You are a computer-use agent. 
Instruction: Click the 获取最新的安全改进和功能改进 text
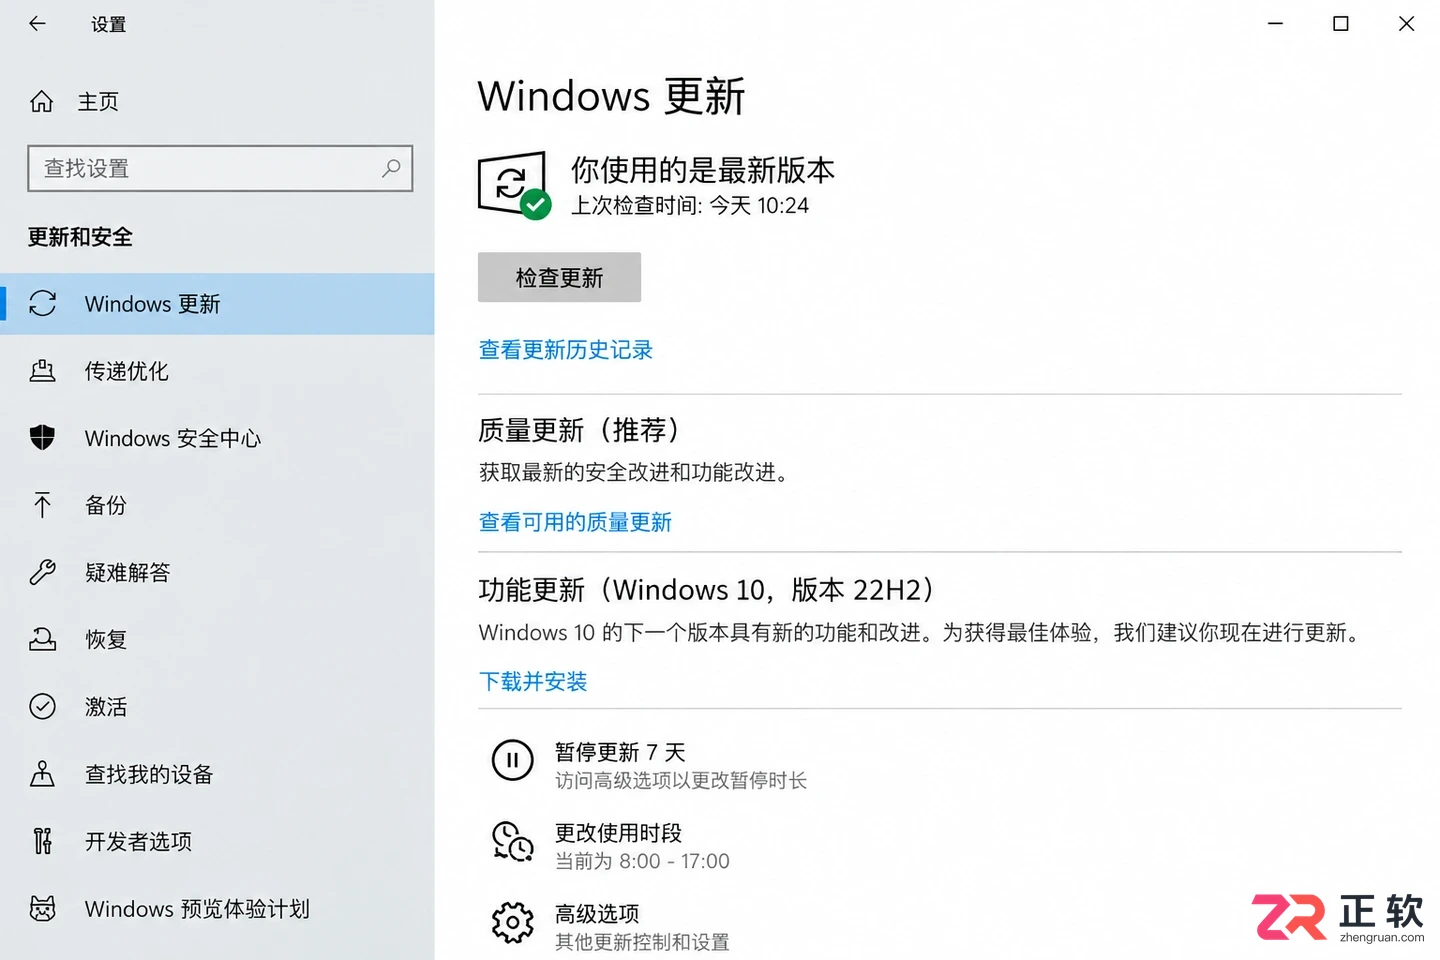(x=636, y=472)
